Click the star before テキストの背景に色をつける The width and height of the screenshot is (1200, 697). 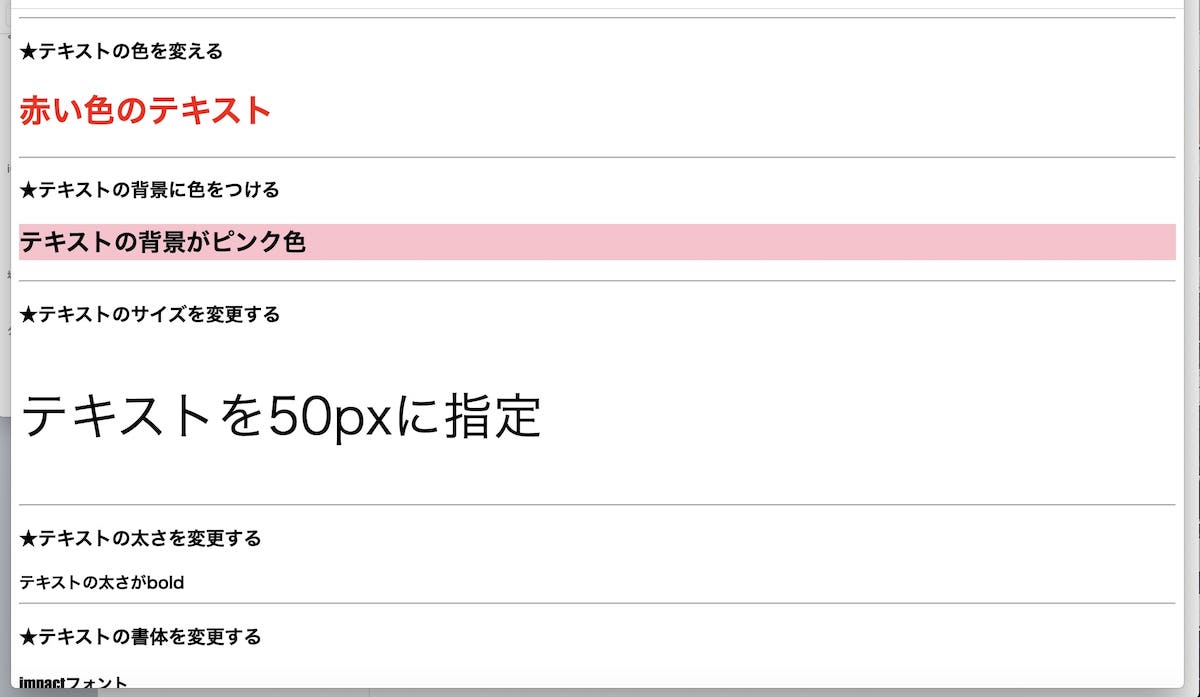[29, 189]
